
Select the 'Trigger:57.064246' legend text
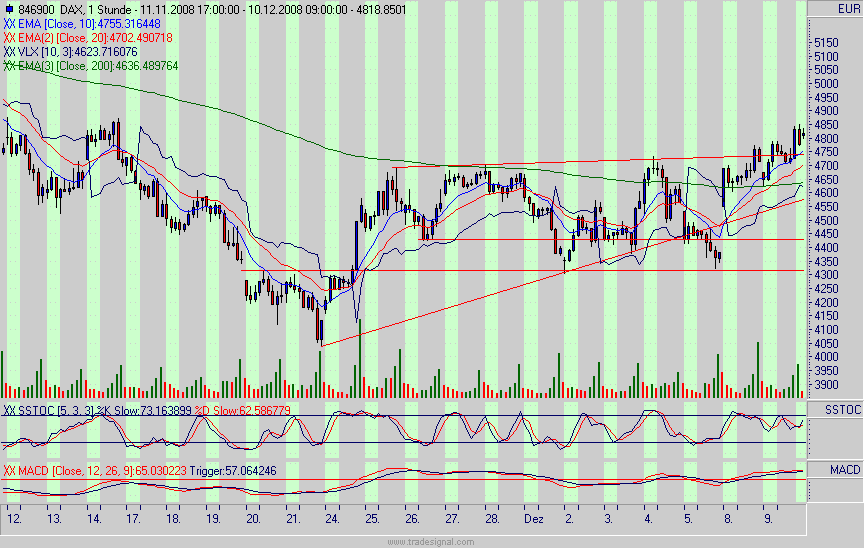click(233, 471)
